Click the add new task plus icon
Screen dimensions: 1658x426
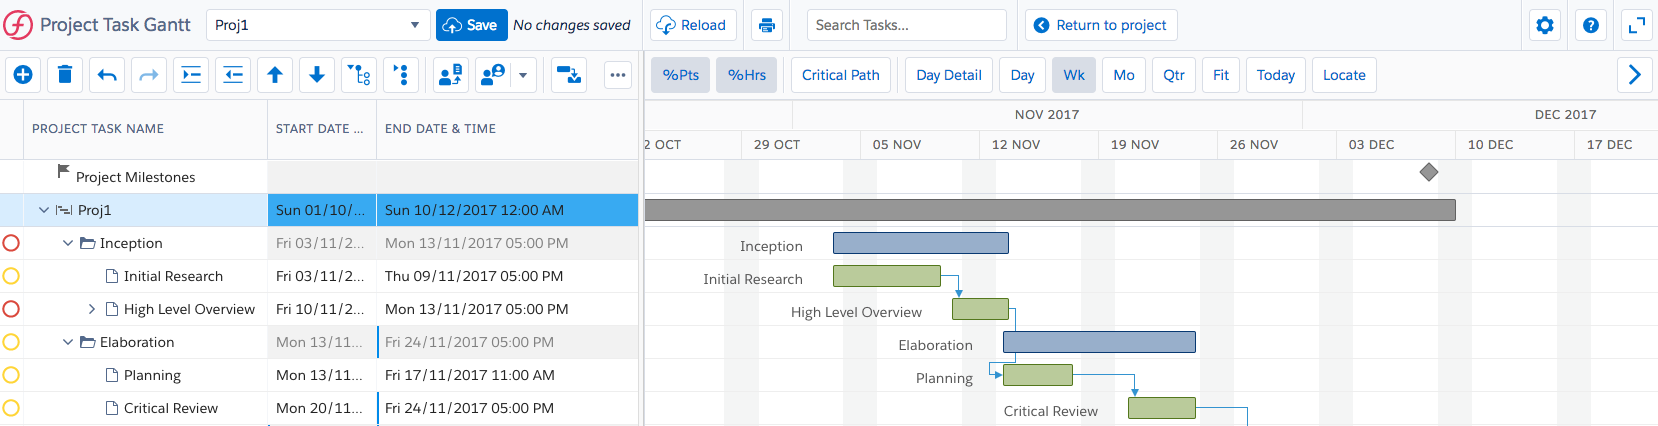[x=23, y=75]
